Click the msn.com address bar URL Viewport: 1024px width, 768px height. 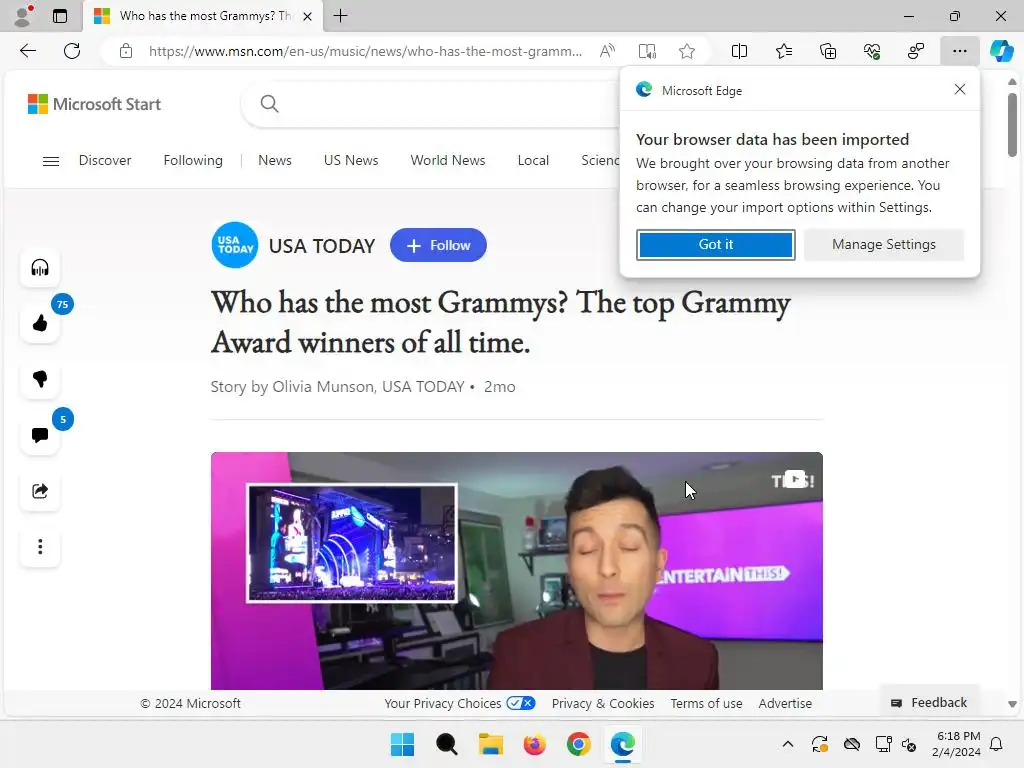365,51
